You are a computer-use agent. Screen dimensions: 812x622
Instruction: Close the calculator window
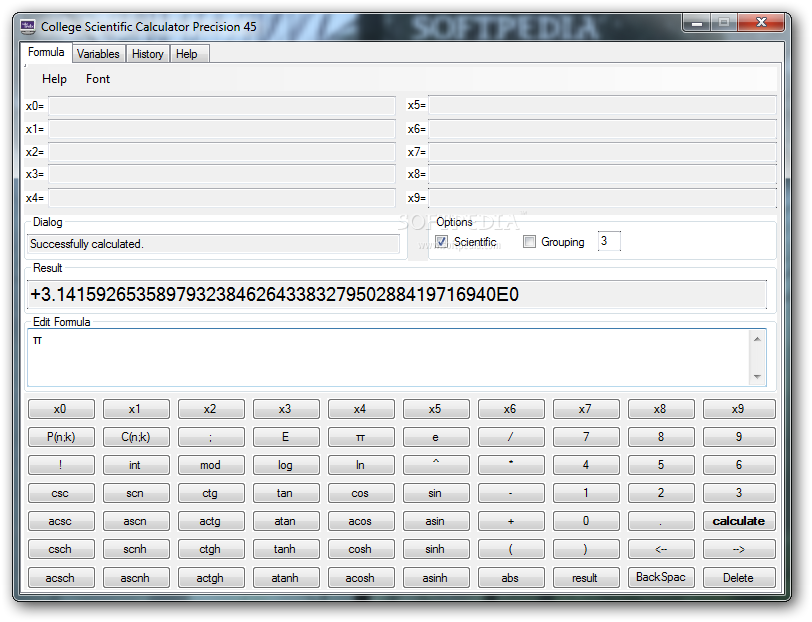point(761,23)
